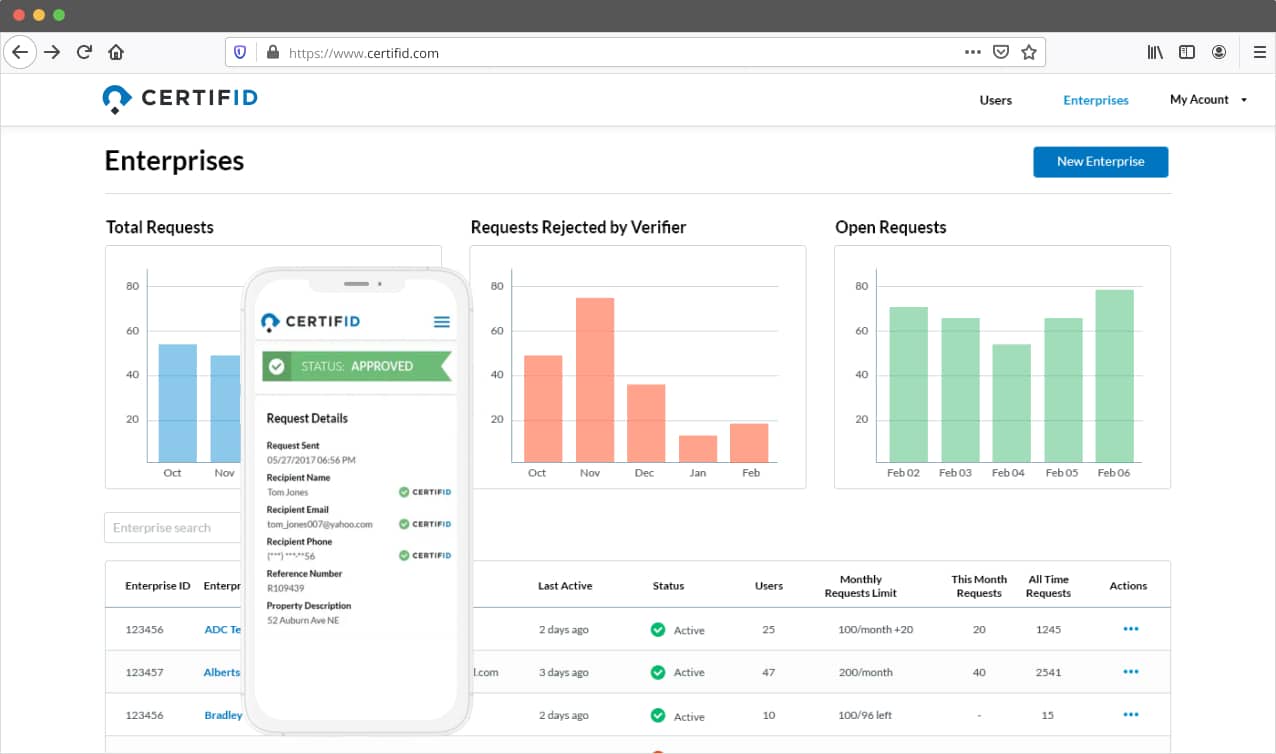The height and width of the screenshot is (754, 1276).
Task: Click the "Requests Rejected by Verifier" chart title
Action: 578,227
